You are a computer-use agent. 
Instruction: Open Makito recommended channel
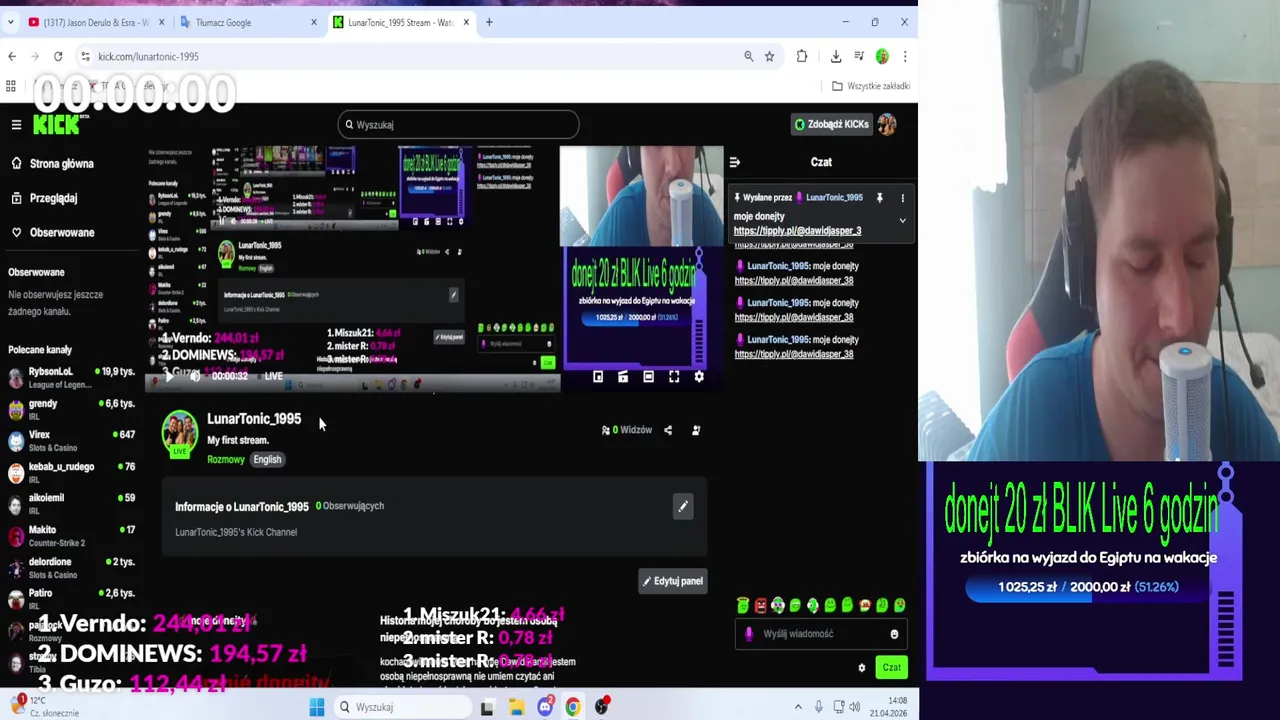[71, 535]
